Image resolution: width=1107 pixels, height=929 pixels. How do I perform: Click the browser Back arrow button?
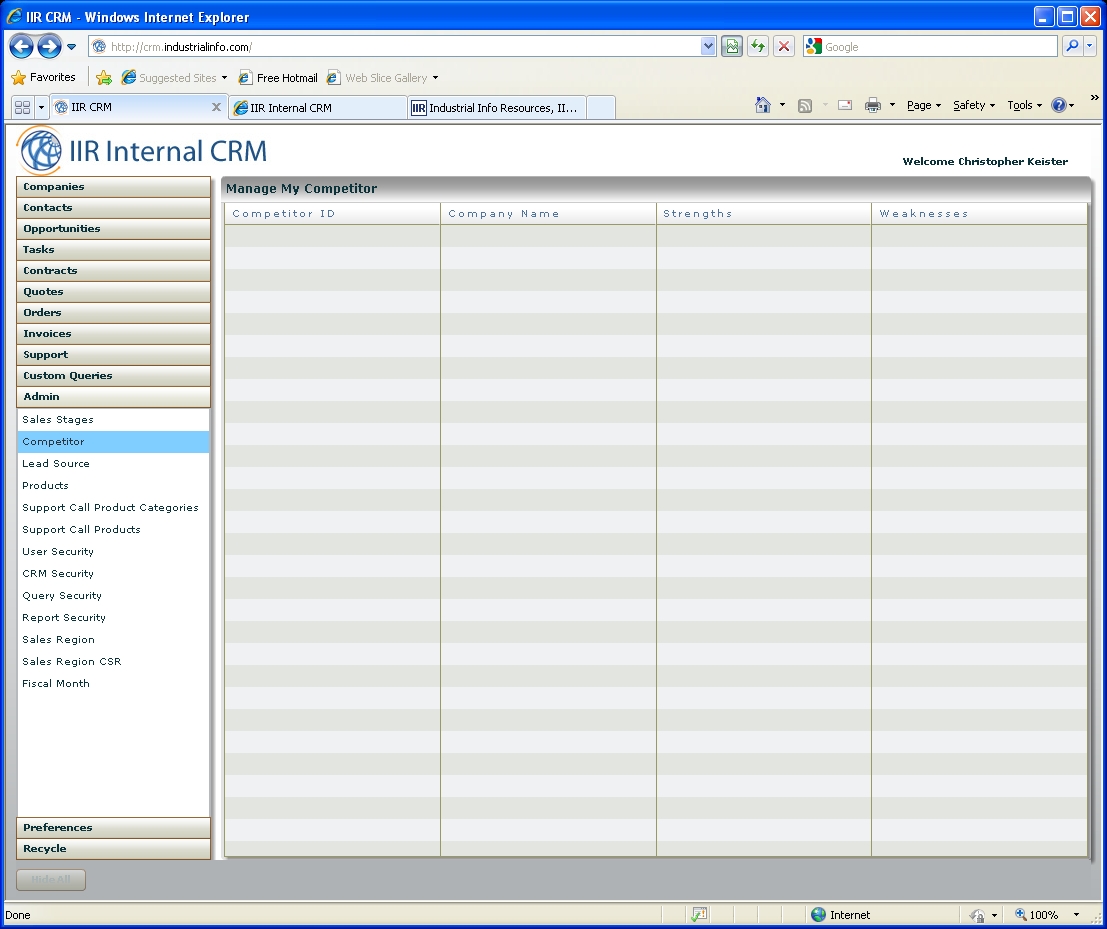point(22,46)
